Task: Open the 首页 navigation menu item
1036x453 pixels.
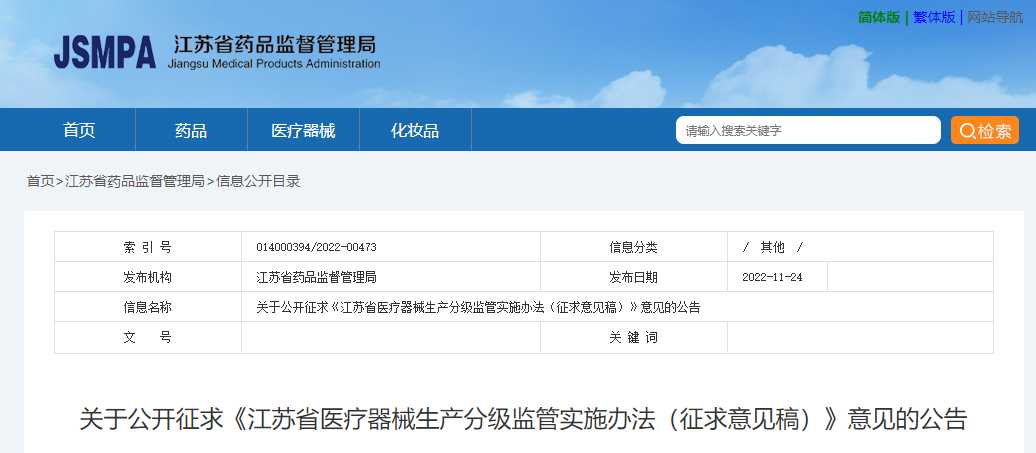Action: (79, 130)
